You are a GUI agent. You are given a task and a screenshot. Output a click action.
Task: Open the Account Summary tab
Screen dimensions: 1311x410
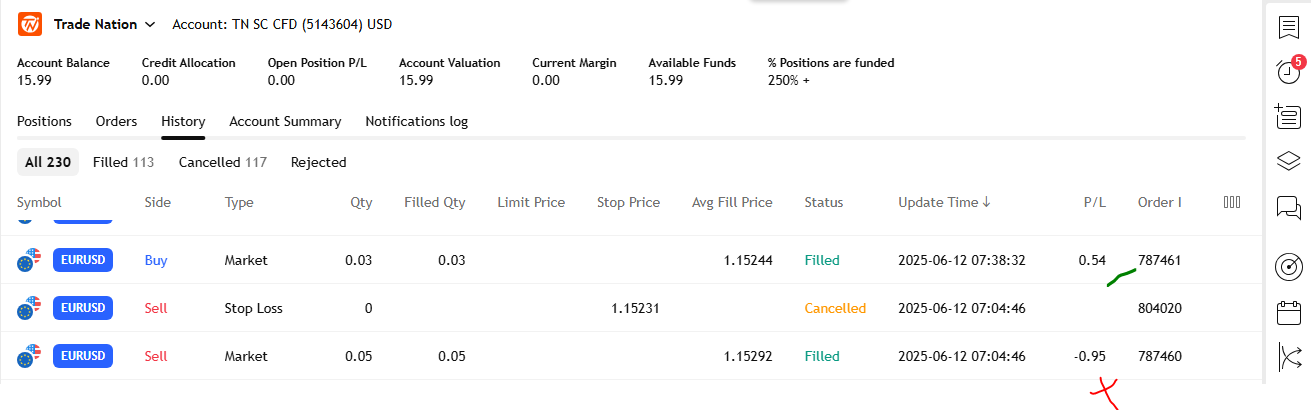[285, 121]
